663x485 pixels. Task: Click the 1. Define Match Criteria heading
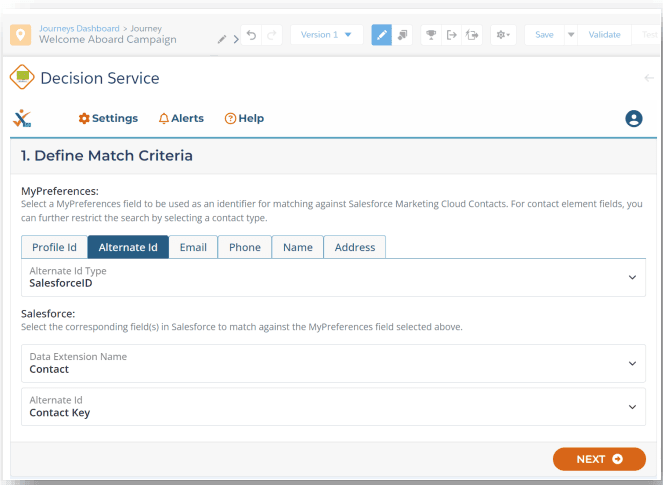pos(107,156)
